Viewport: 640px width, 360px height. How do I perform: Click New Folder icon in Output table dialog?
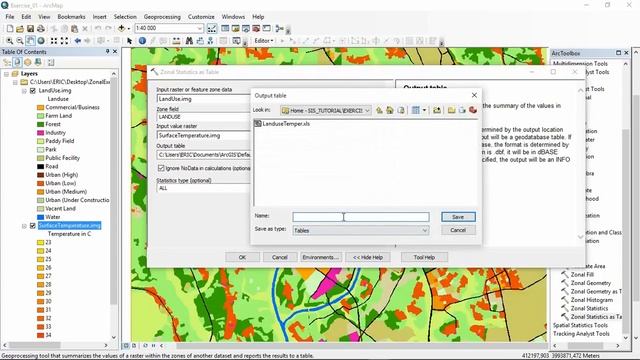tap(451, 110)
